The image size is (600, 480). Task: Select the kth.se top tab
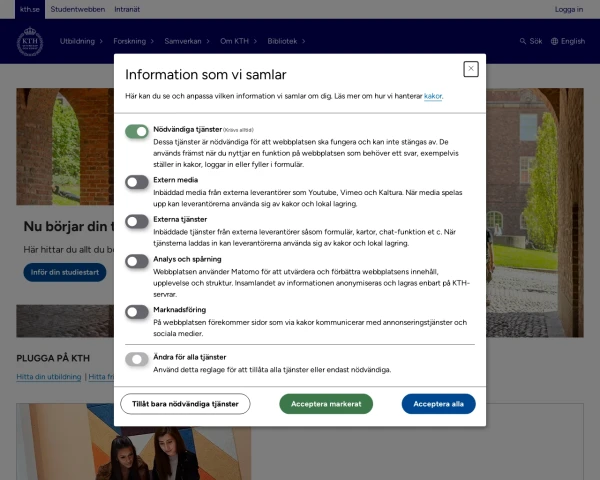pyautogui.click(x=30, y=9)
